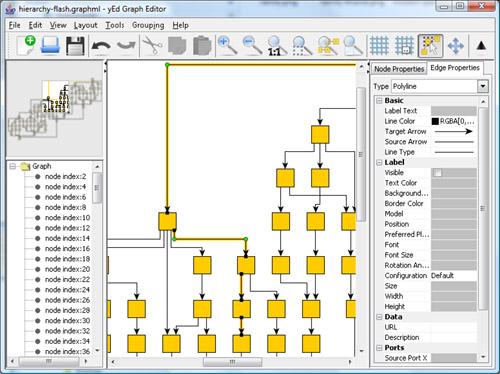Select node index:22 in the tree

tap(67, 280)
